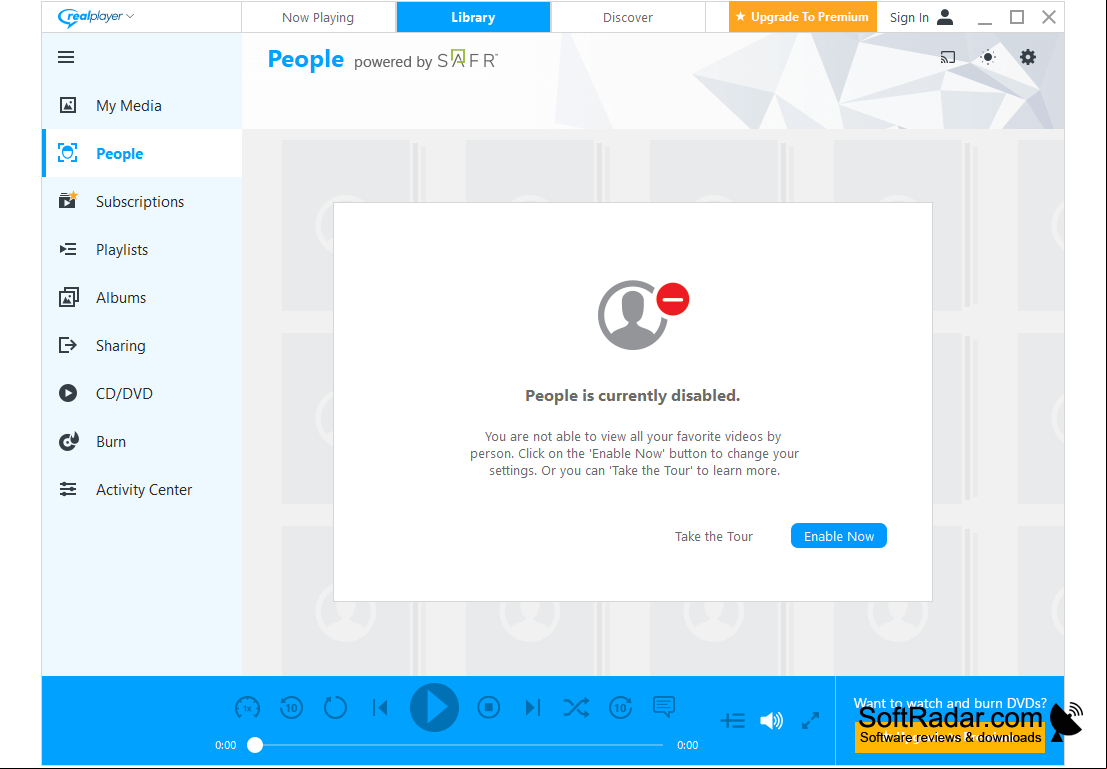Toggle shuffle playback
The height and width of the screenshot is (769, 1107).
point(576,707)
